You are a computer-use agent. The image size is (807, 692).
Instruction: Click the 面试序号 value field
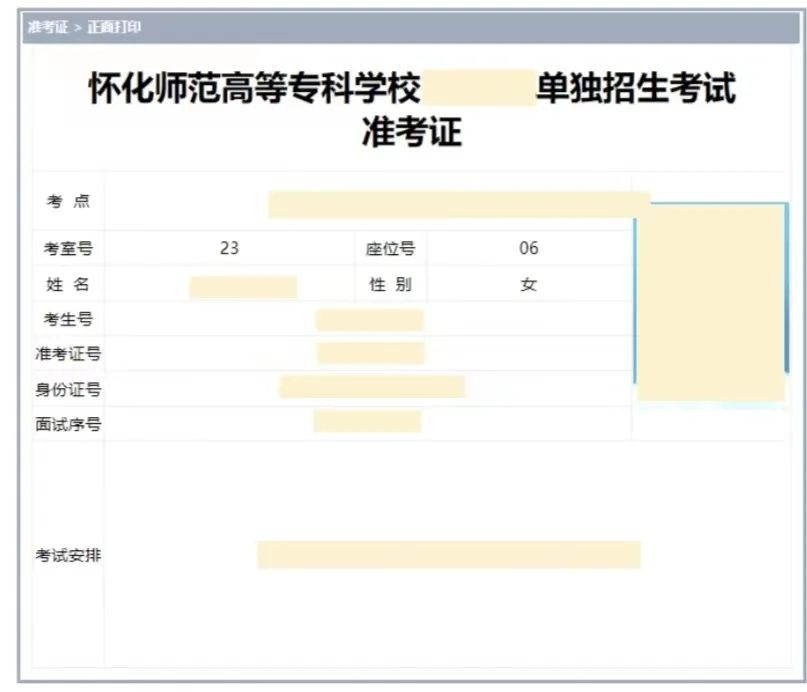coord(367,422)
